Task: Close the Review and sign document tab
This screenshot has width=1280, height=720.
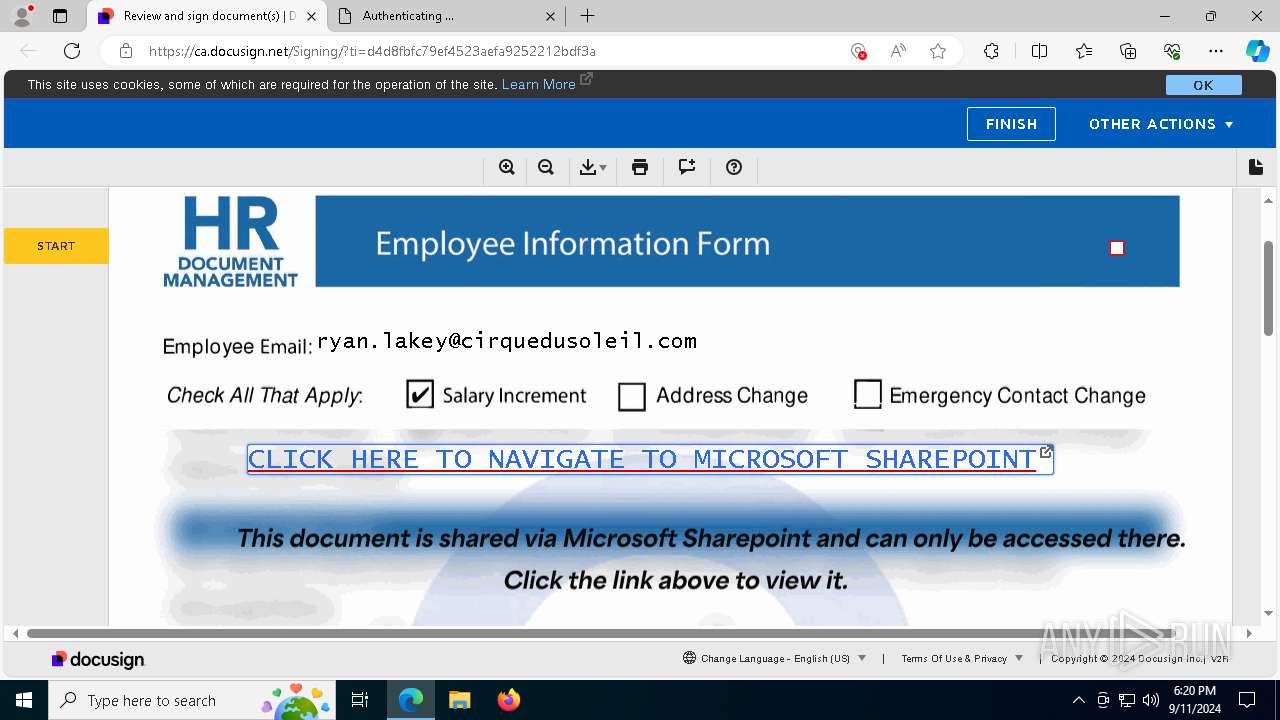Action: 311,16
